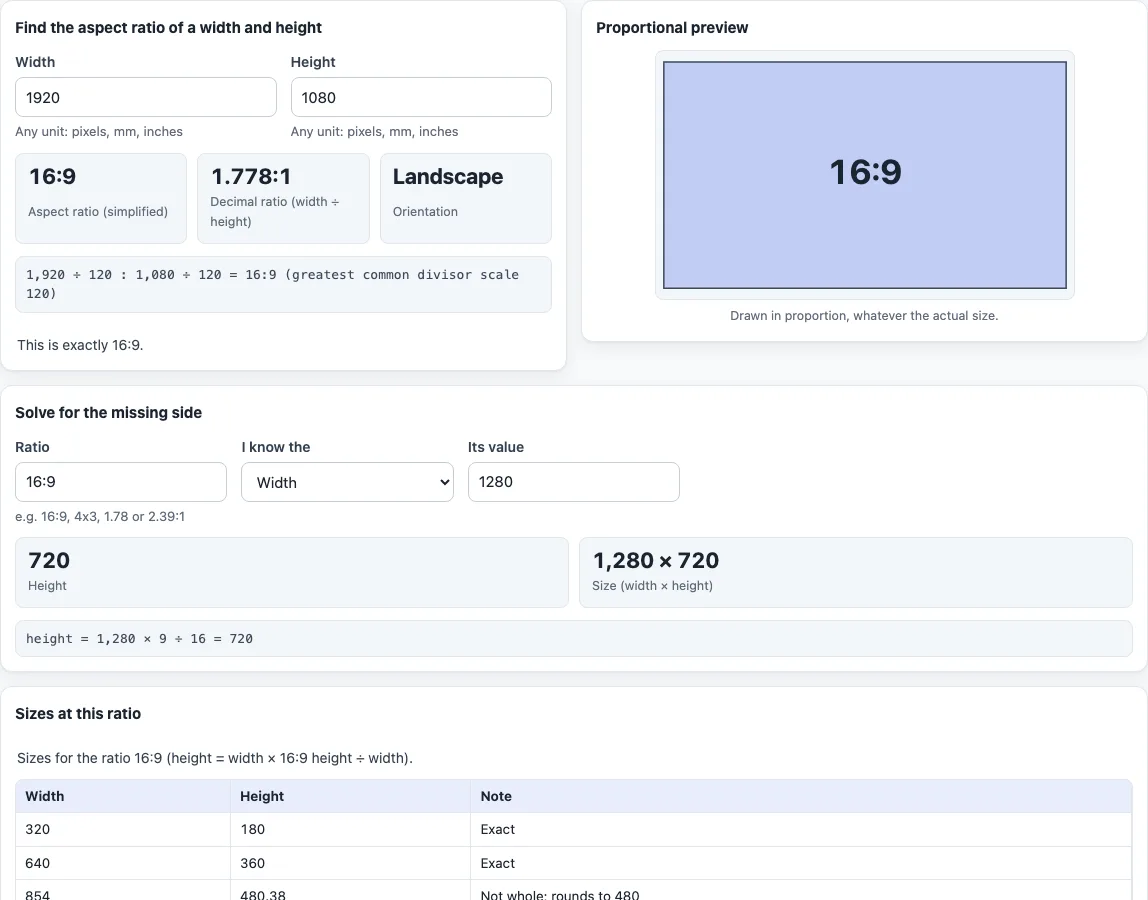Click the 'Ratio' field label
The image size is (1148, 900).
32,447
